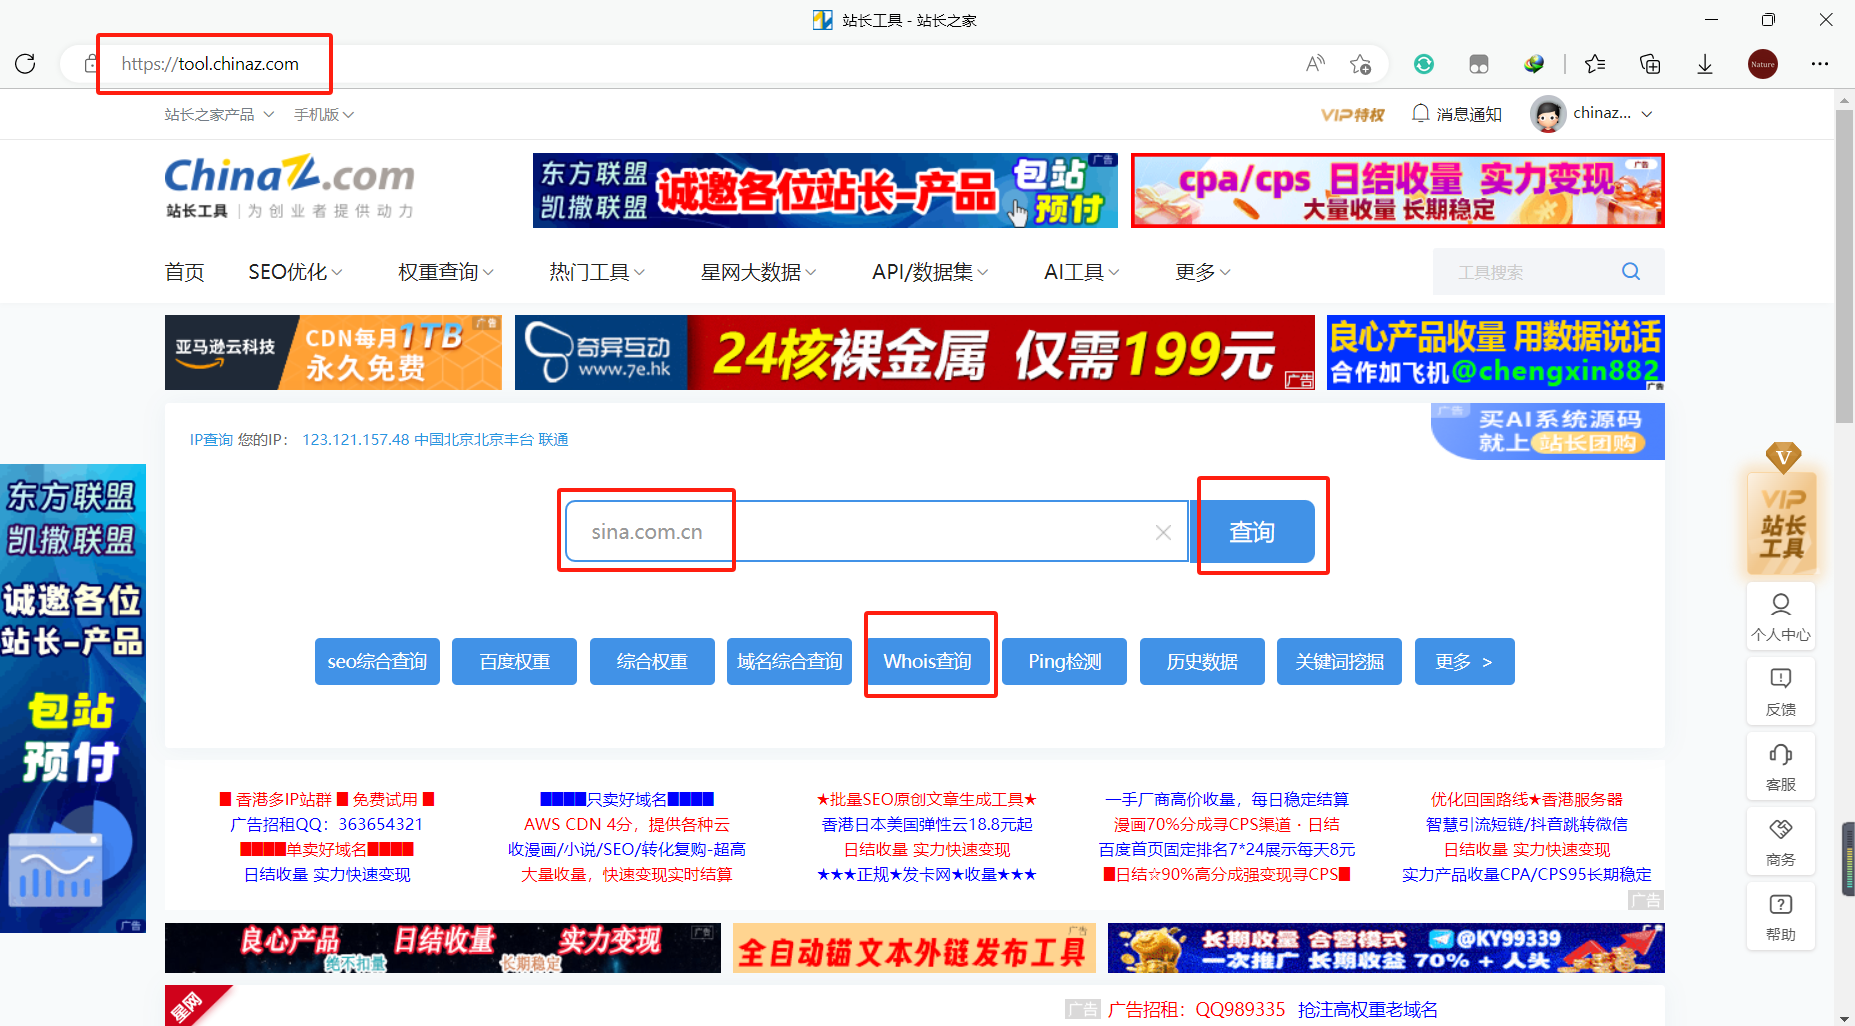The height and width of the screenshot is (1026, 1855).
Task: Open the globe-shaped extension icon
Action: 1534,64
